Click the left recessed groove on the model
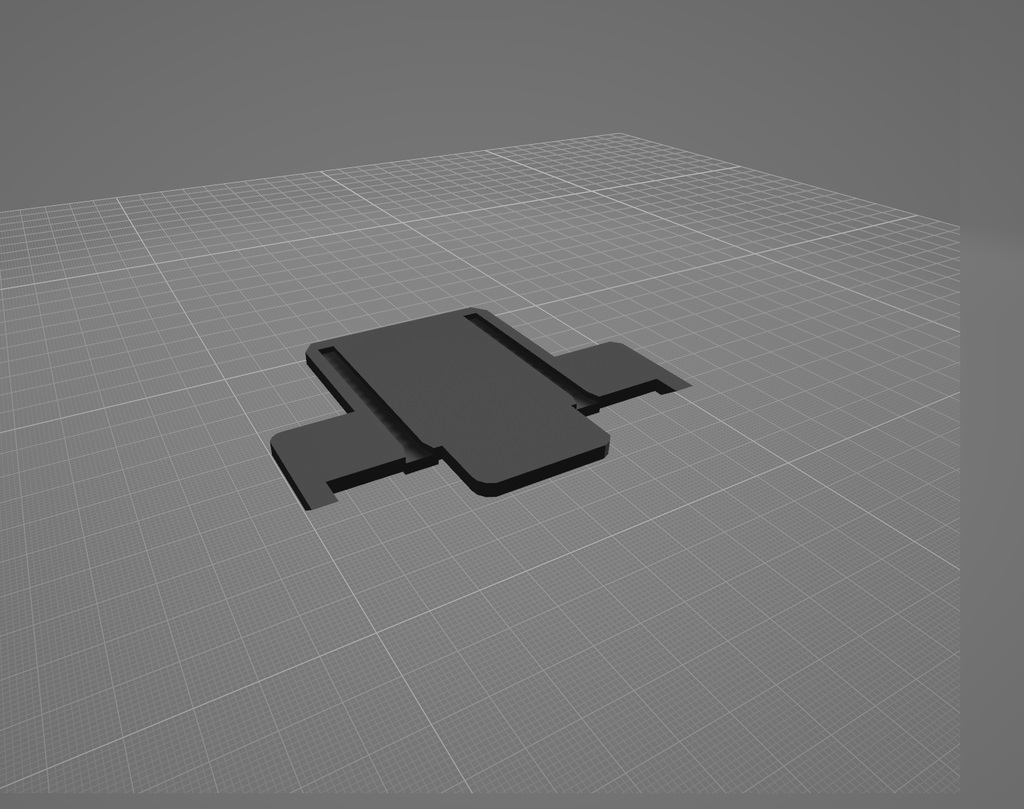 click(x=375, y=400)
